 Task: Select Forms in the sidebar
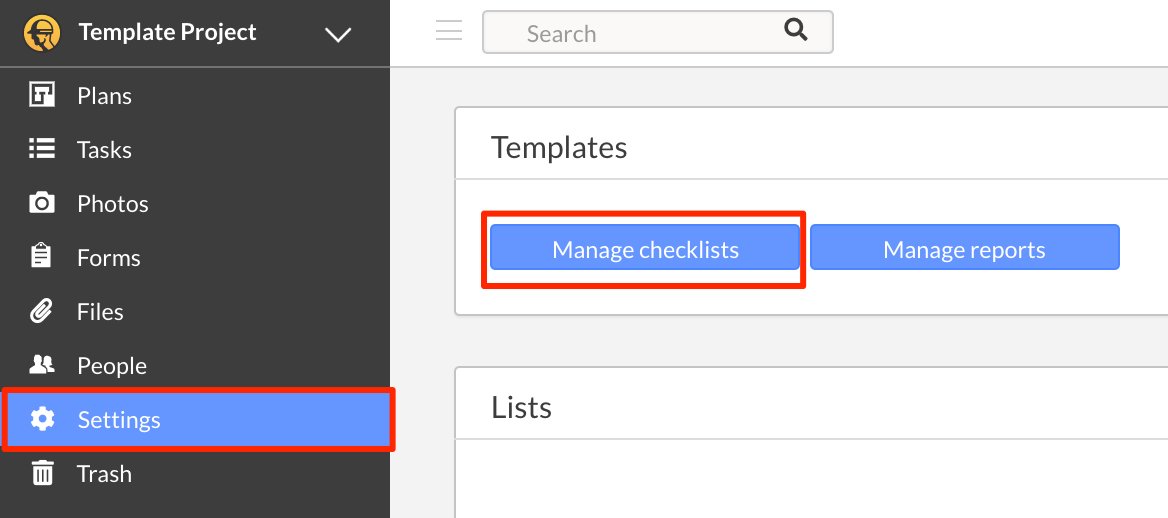[195, 257]
